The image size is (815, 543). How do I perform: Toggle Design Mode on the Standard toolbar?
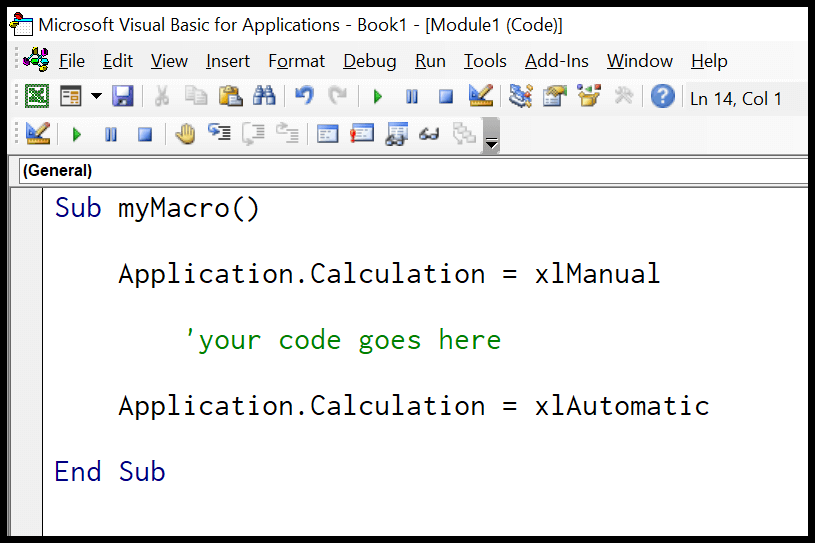[481, 97]
